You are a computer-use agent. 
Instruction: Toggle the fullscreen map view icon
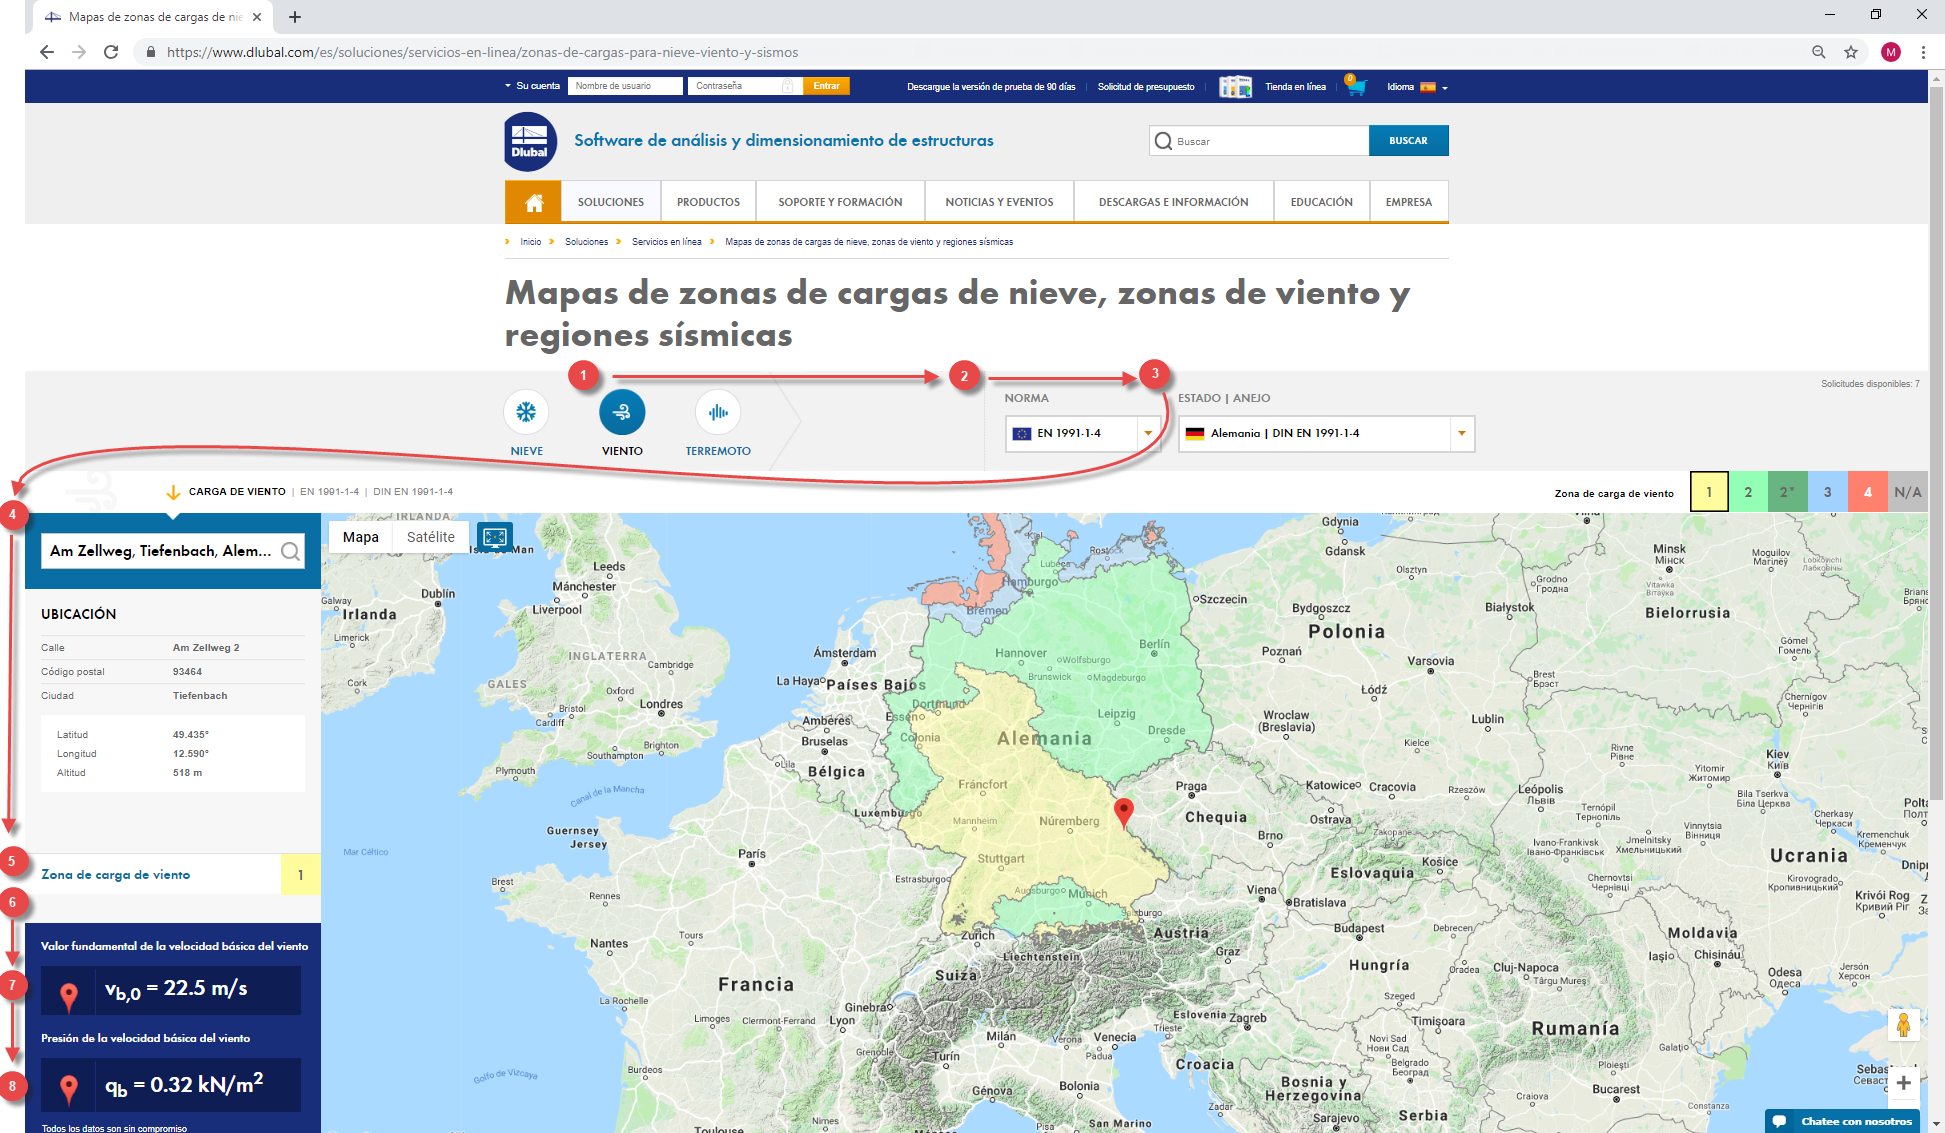(x=495, y=537)
